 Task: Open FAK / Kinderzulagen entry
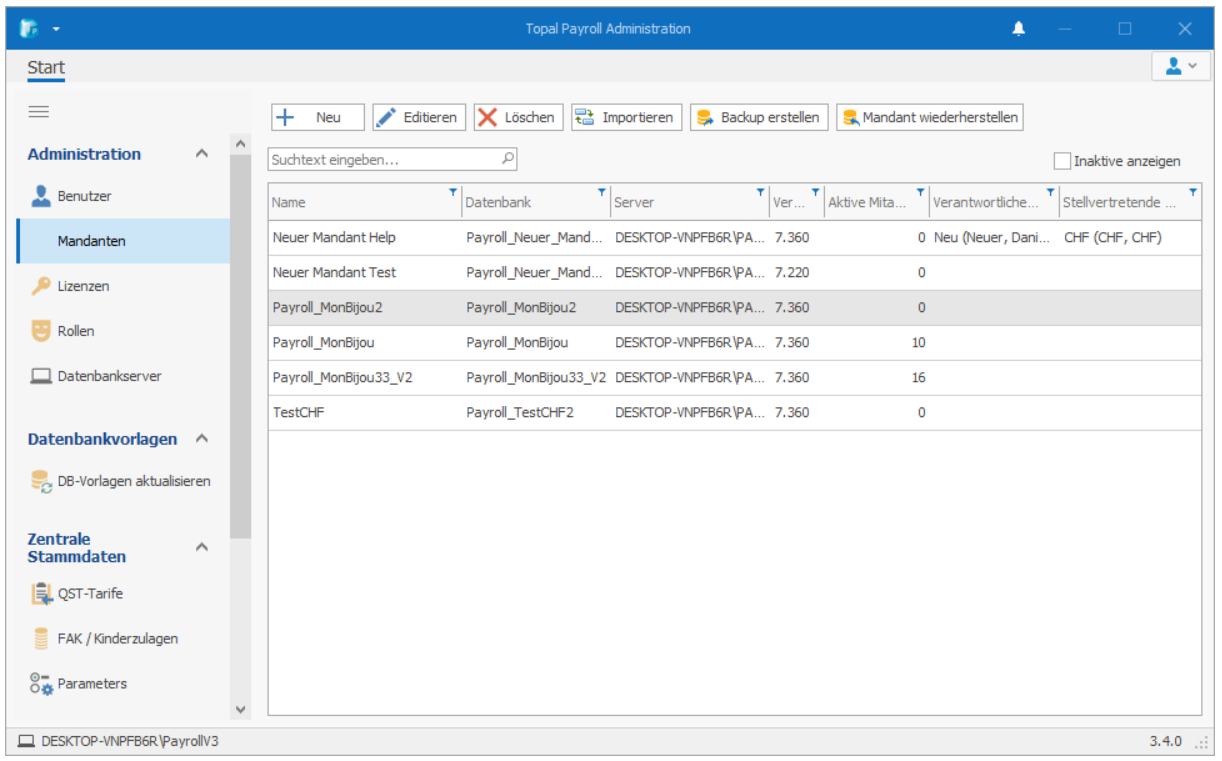117,639
